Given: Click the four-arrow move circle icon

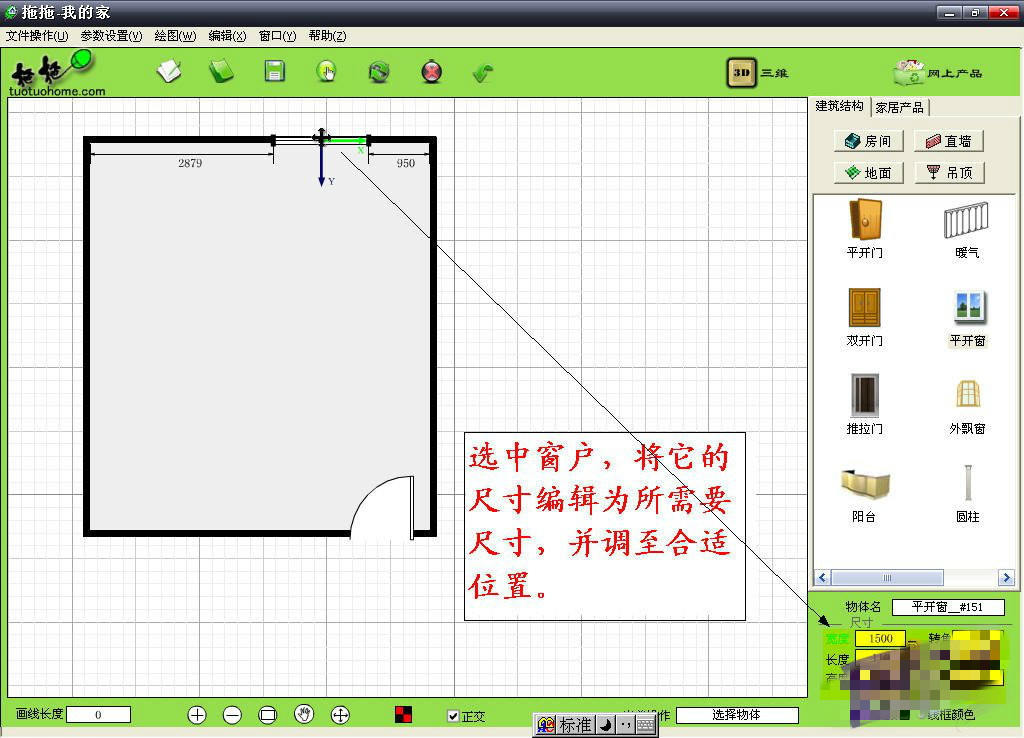Looking at the screenshot, I should pyautogui.click(x=340, y=715).
